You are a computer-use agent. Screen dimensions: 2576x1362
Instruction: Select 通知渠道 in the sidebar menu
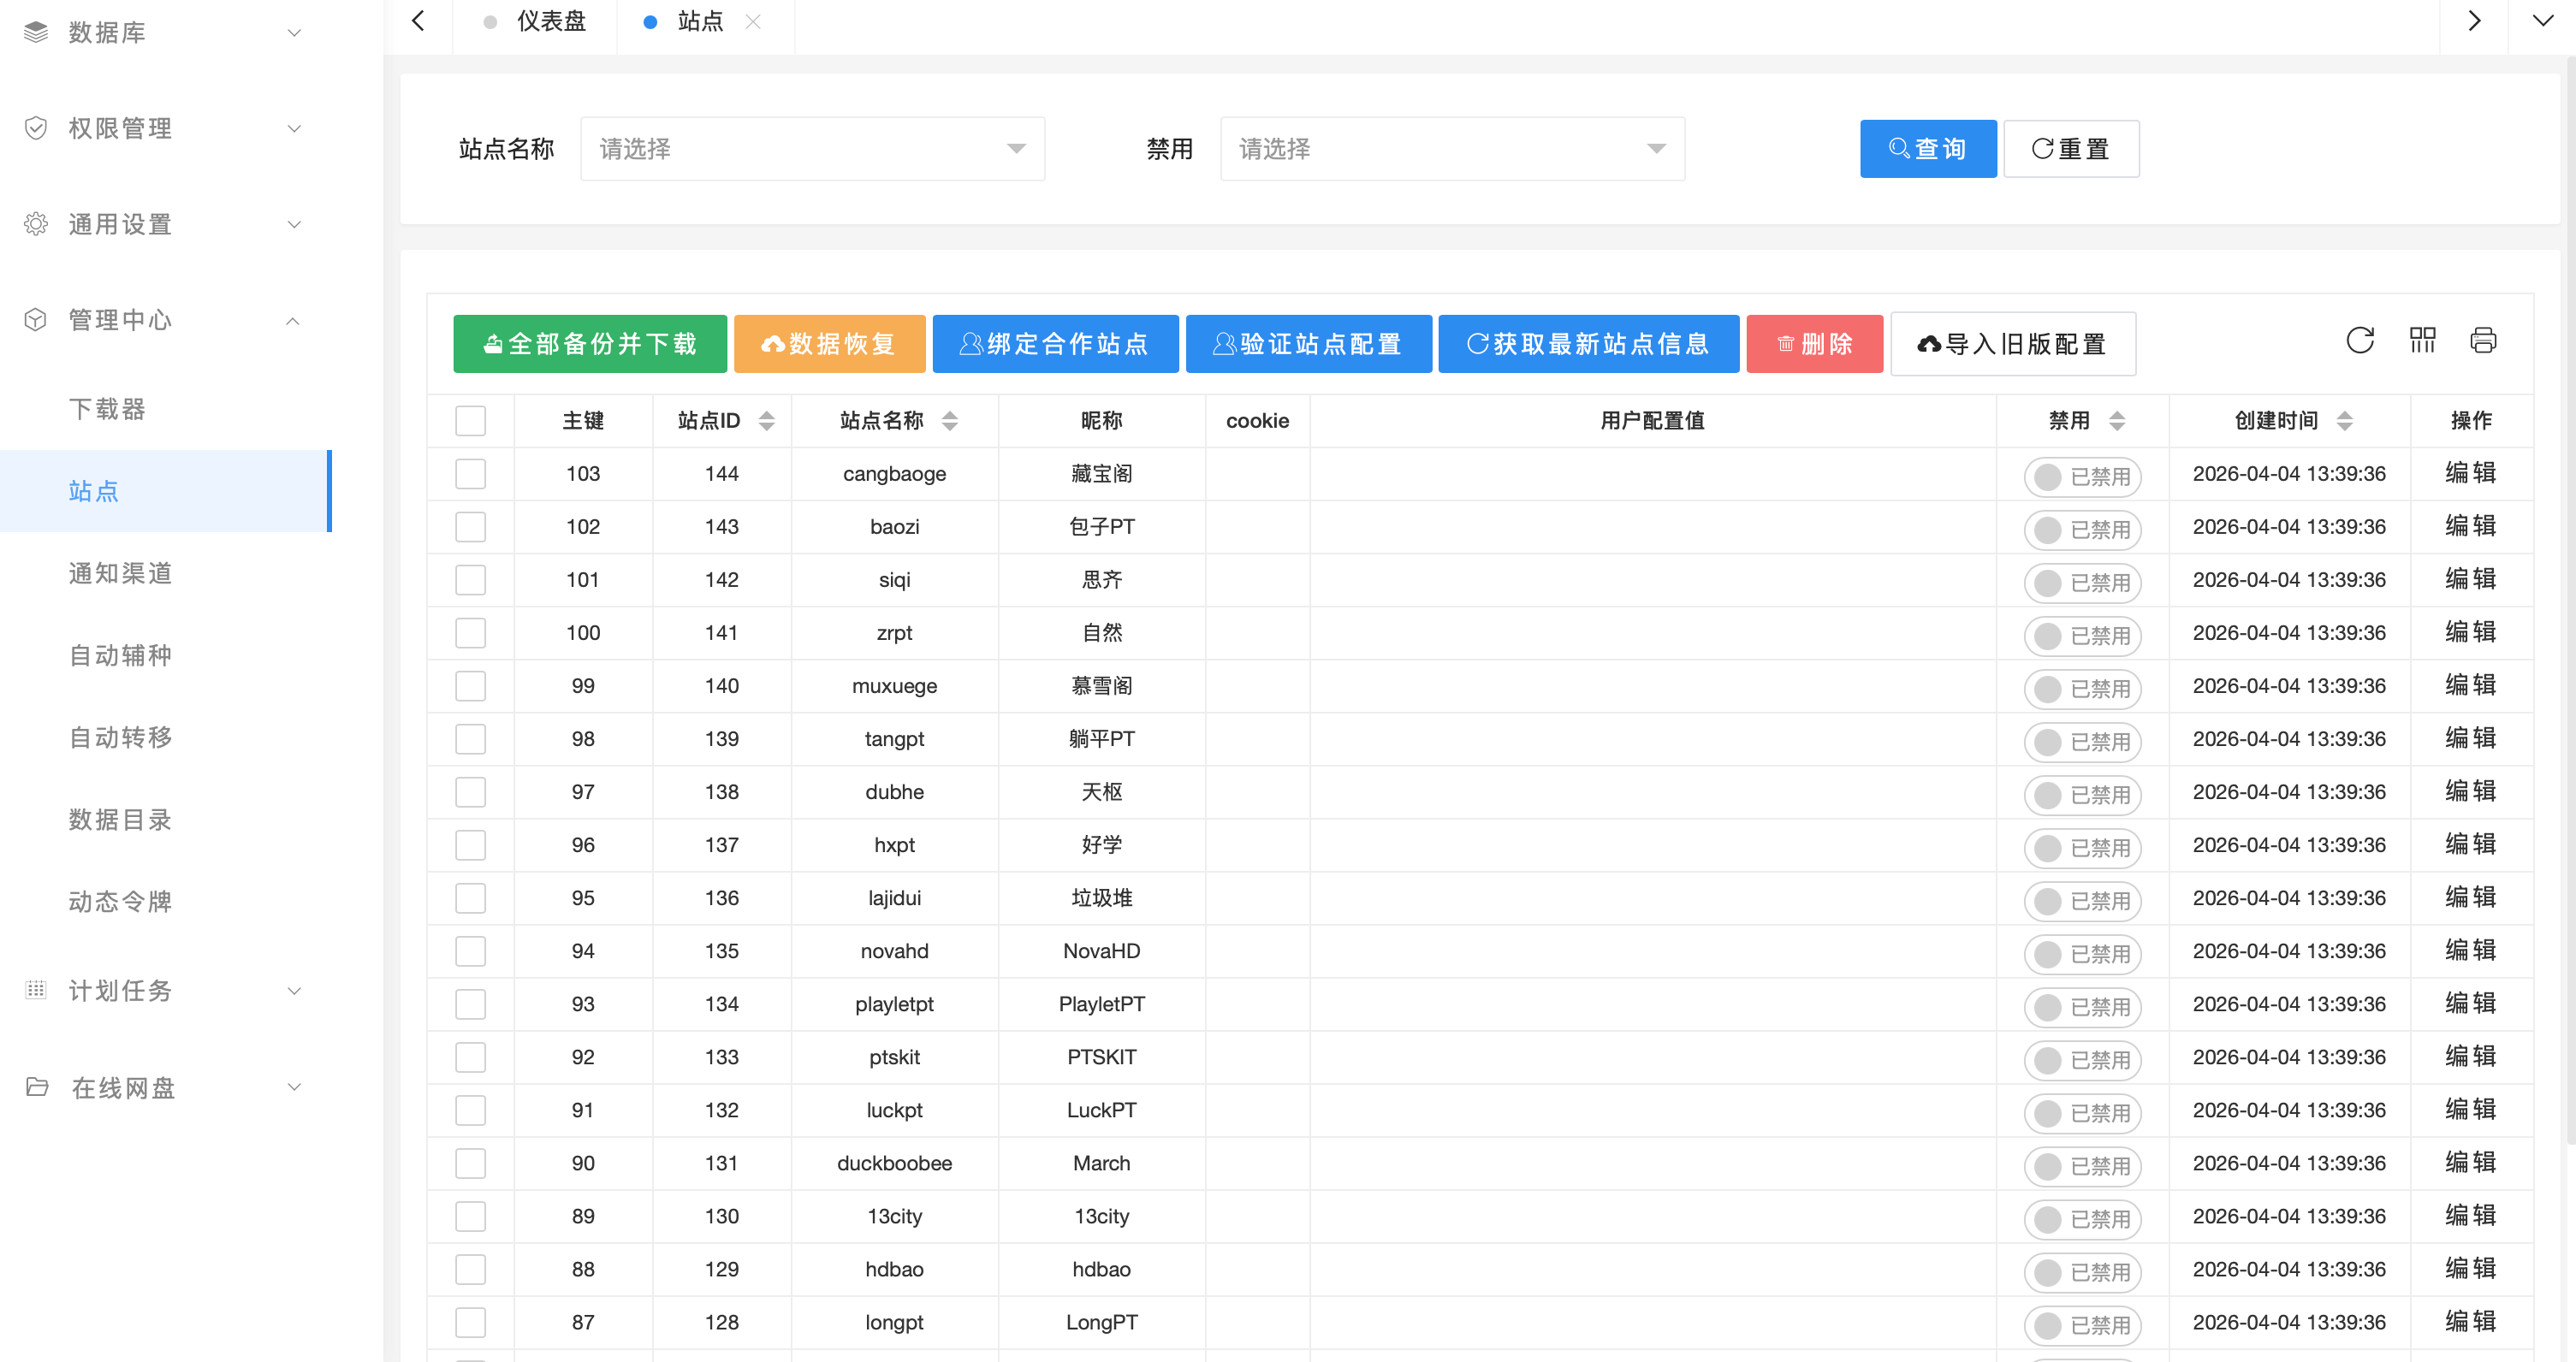pos(120,573)
